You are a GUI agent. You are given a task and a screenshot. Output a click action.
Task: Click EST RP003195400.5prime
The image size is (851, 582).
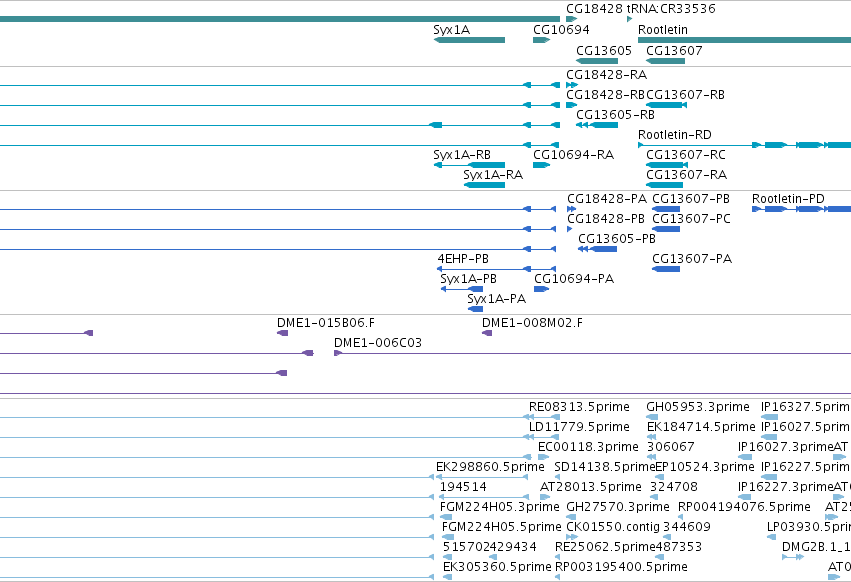pyautogui.click(x=621, y=568)
